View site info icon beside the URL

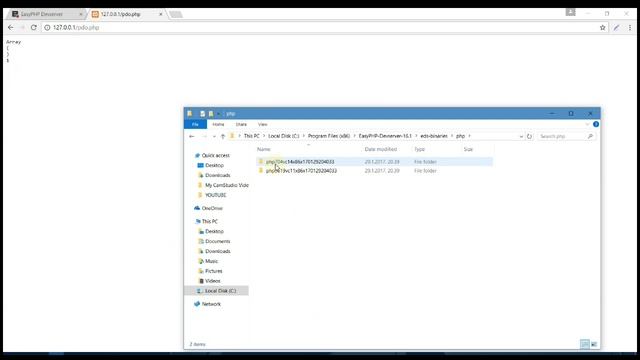tap(47, 27)
